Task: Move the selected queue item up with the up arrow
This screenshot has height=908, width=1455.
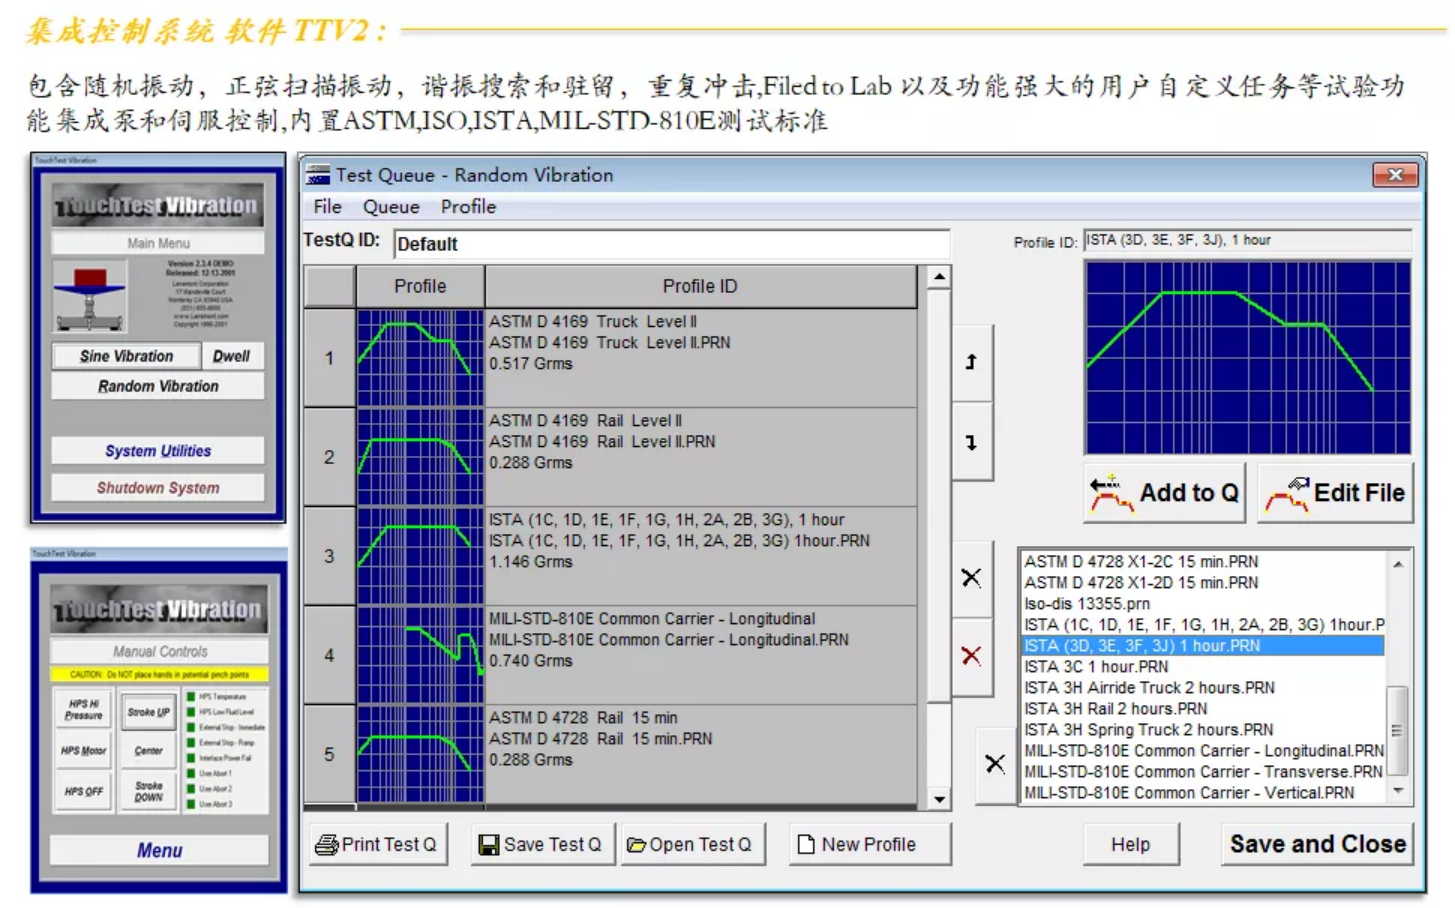Action: [x=972, y=362]
